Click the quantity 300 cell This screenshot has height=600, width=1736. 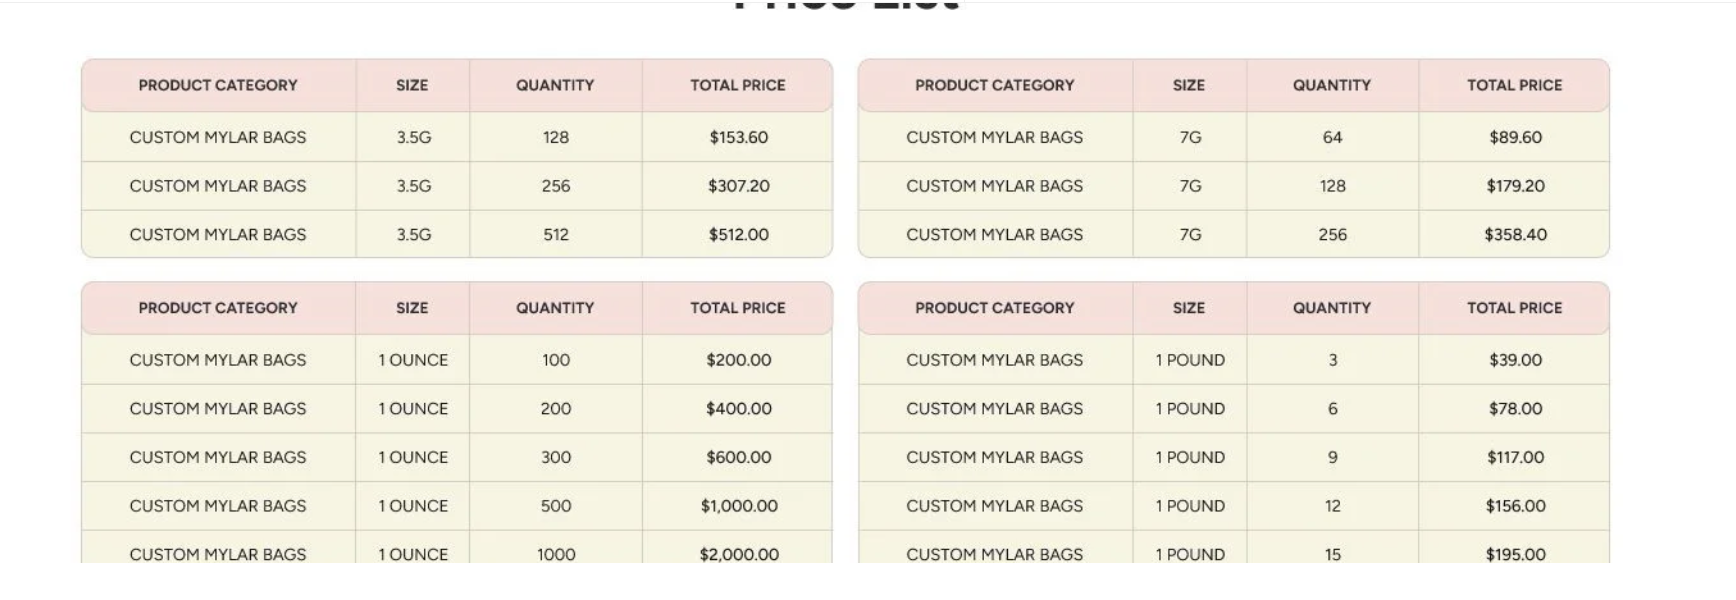point(556,457)
